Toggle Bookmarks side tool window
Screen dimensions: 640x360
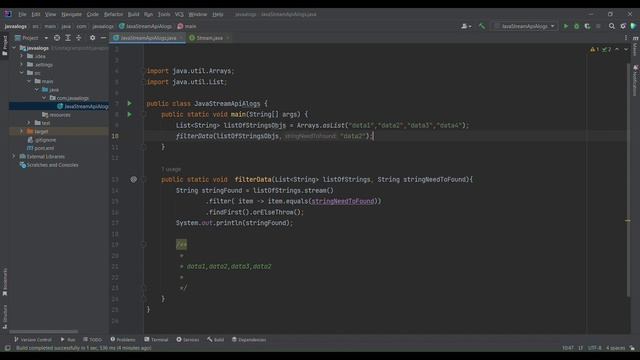(x=5, y=282)
